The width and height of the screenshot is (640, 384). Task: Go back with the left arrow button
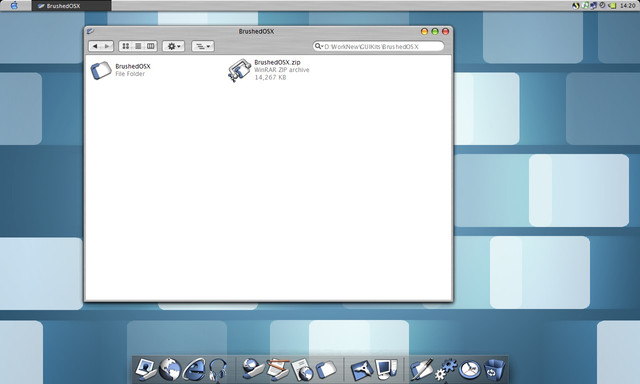[95, 46]
